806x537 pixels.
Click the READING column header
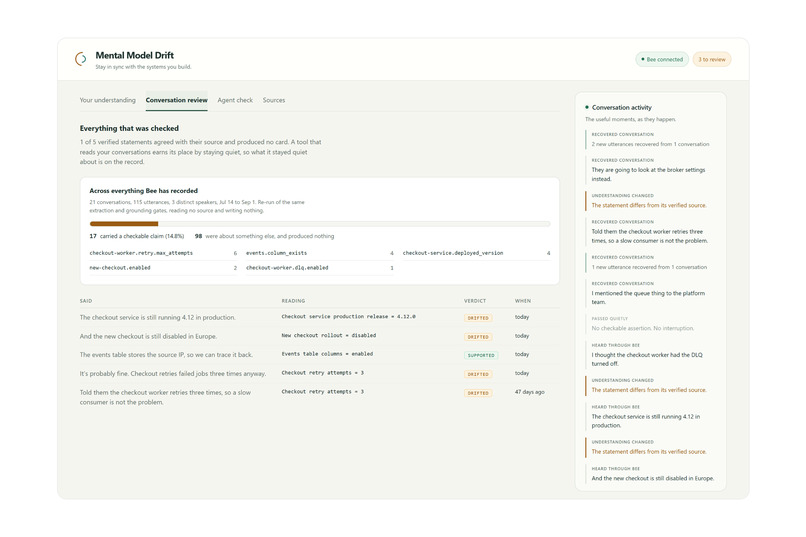tap(293, 301)
